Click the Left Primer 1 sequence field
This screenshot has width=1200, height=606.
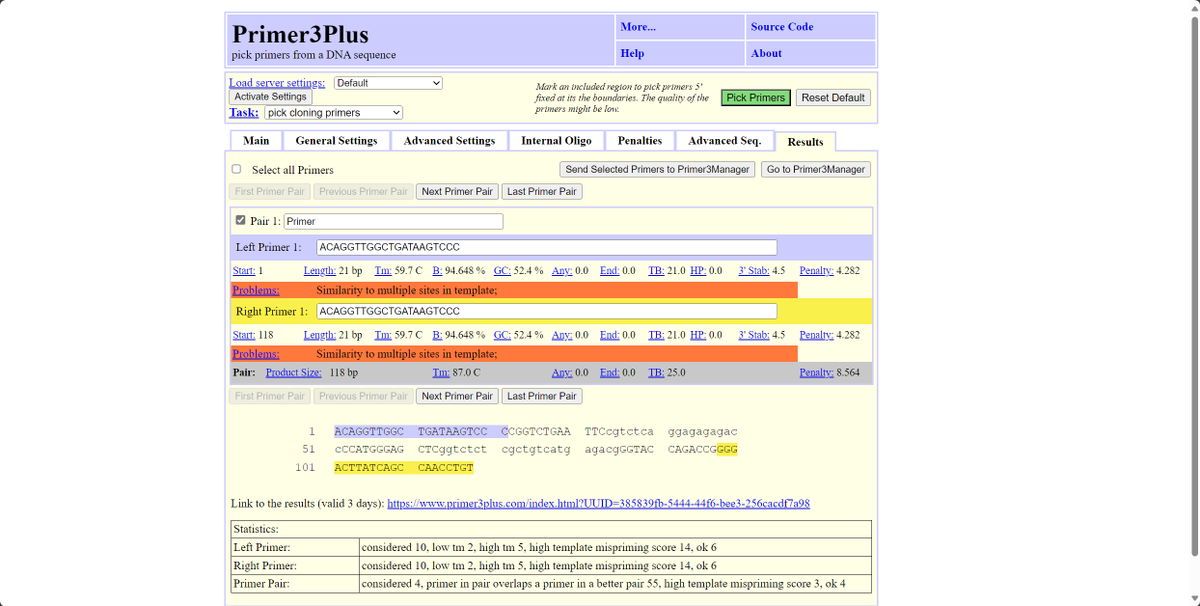(546, 247)
